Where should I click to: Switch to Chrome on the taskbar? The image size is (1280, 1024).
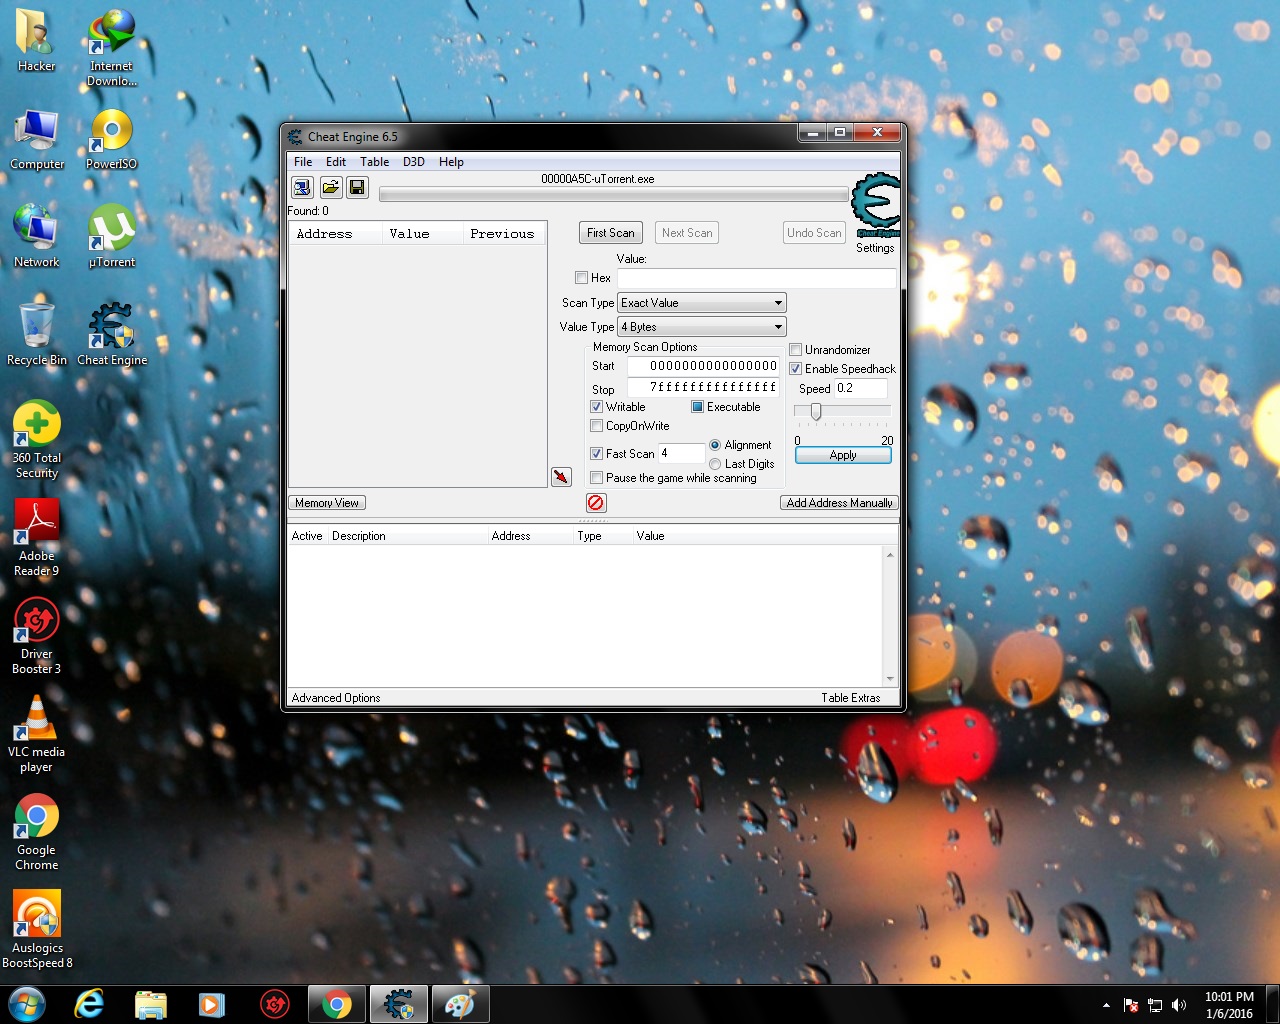(337, 1004)
